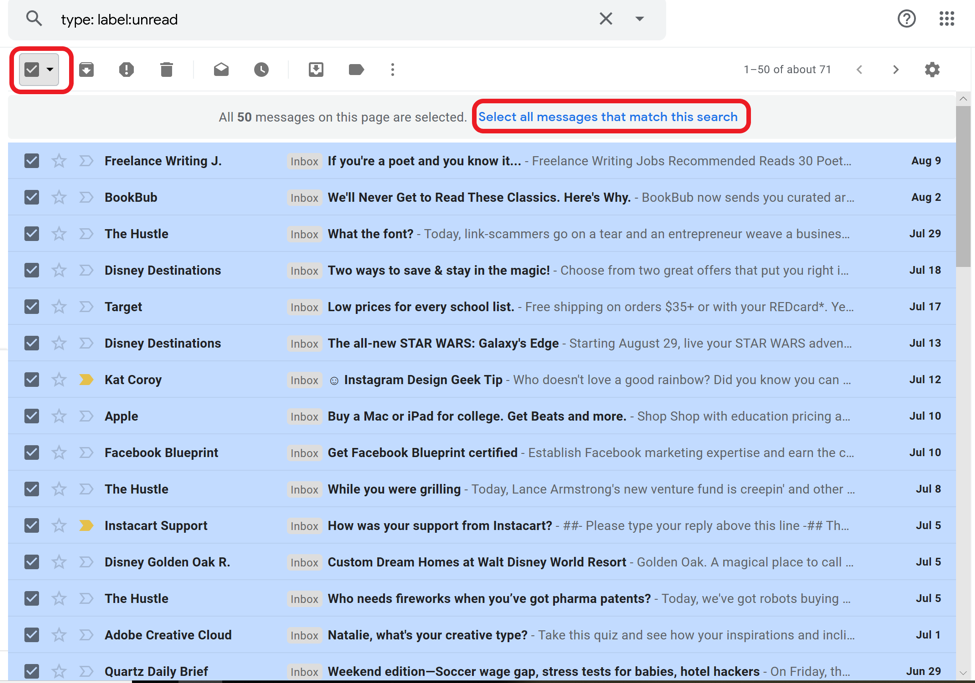The width and height of the screenshot is (975, 683).
Task: Archive the selected messages
Action: click(87, 70)
